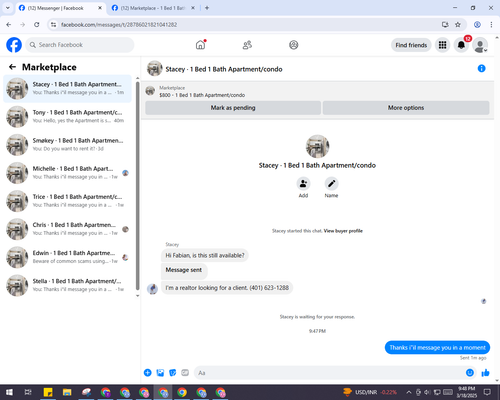Open the tab search dropdown arrow
This screenshot has height=400, width=500.
[x=8, y=8]
